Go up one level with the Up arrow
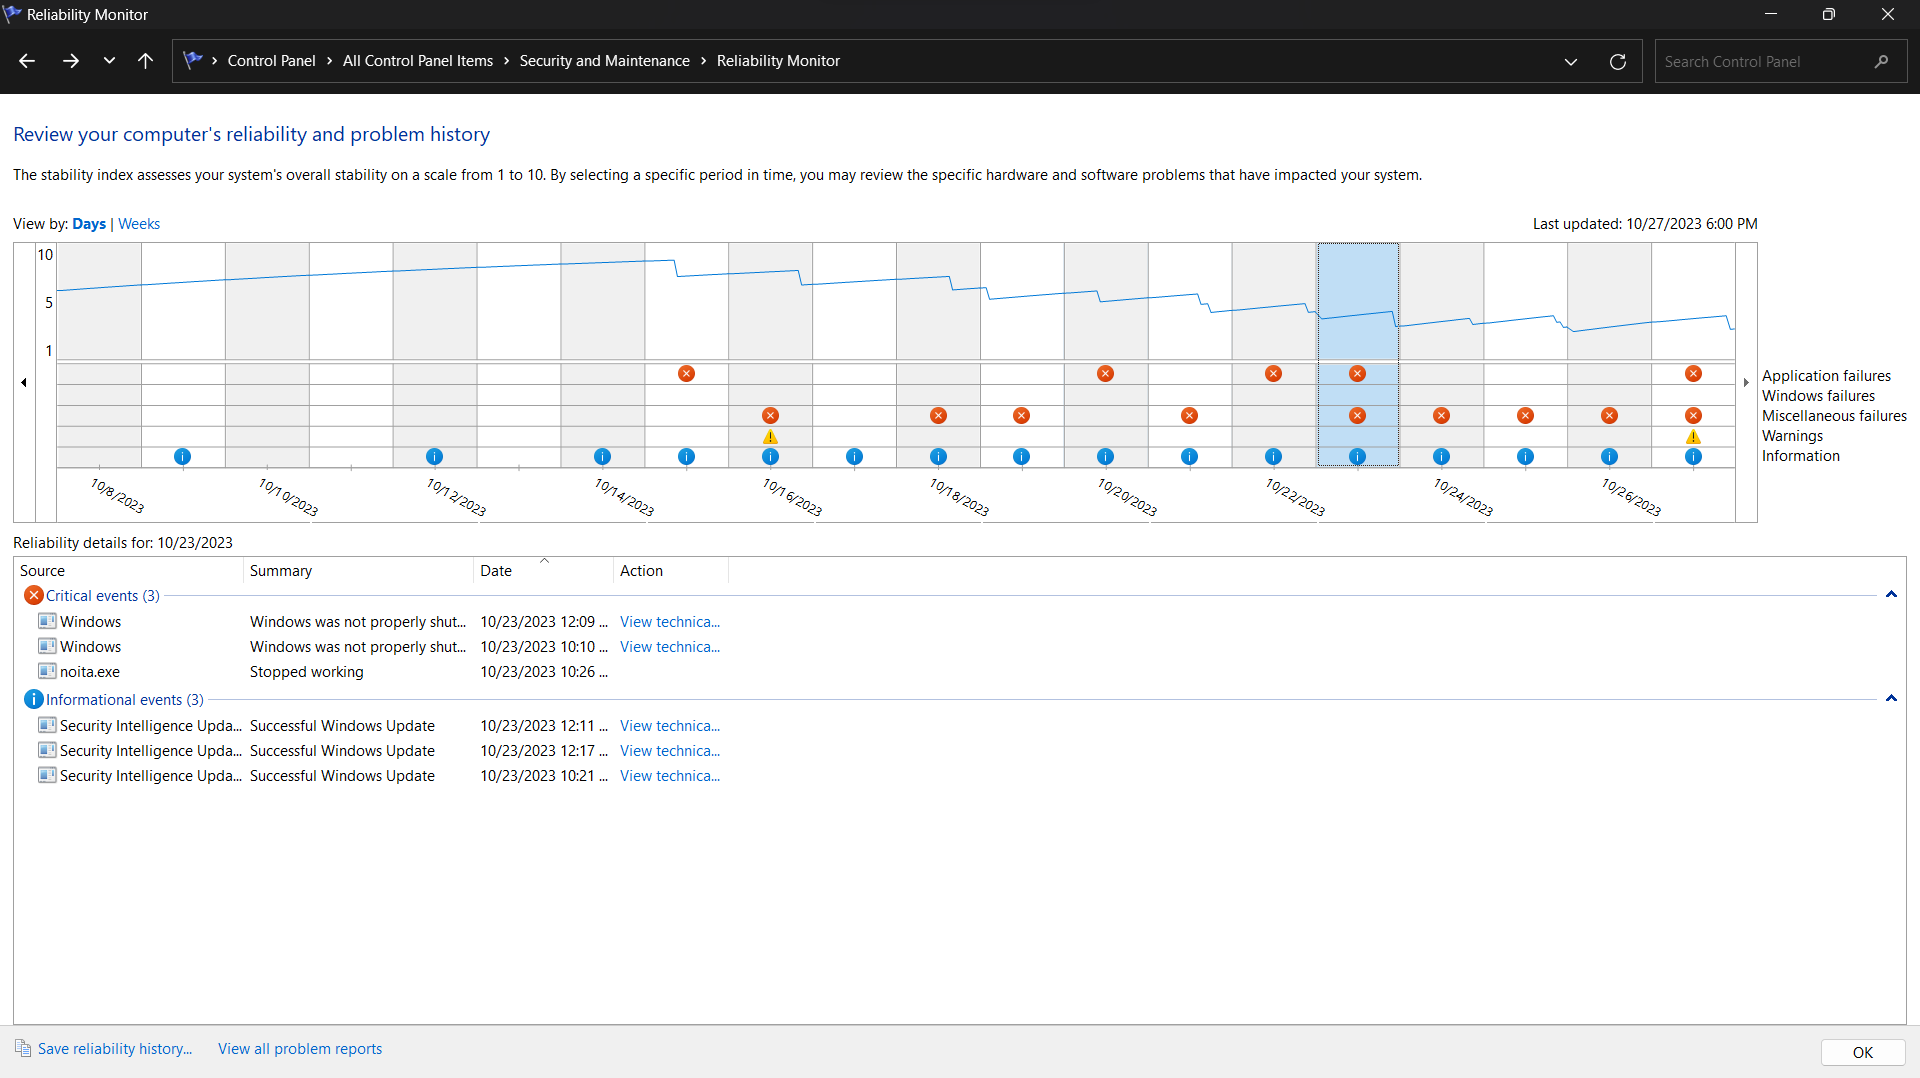The image size is (1920, 1078). (145, 61)
